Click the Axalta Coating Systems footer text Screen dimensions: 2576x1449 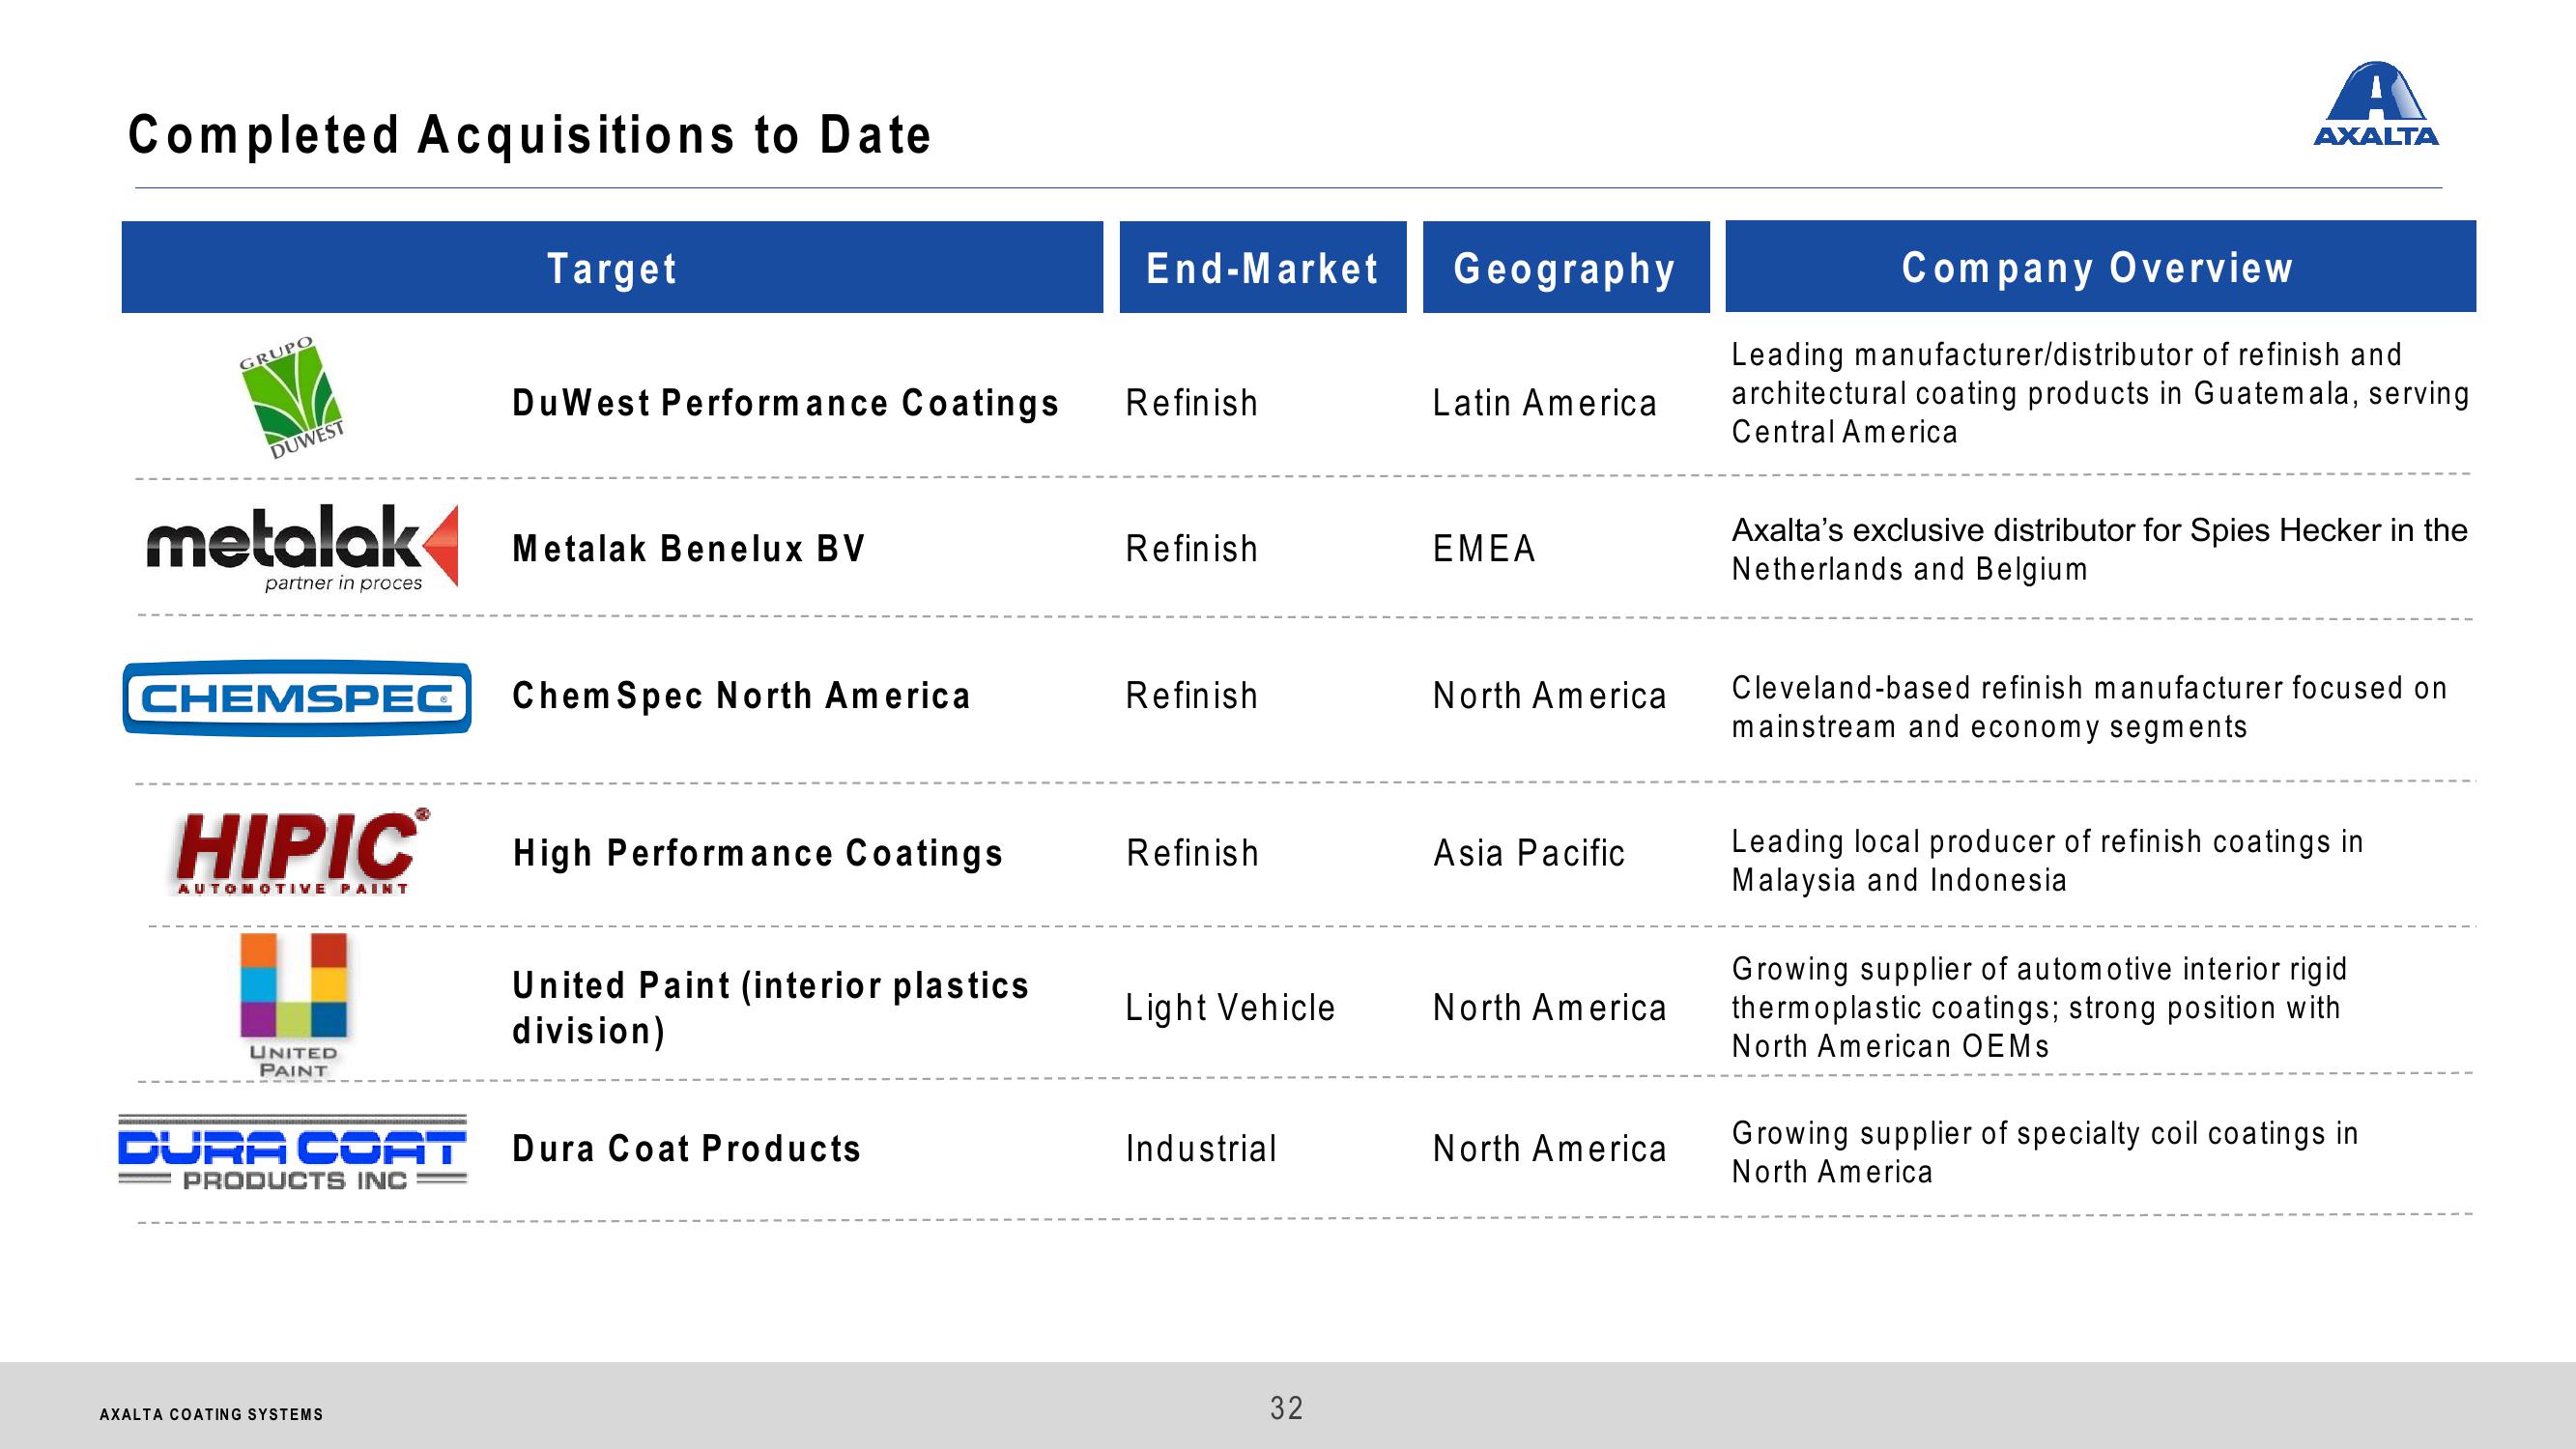211,1414
